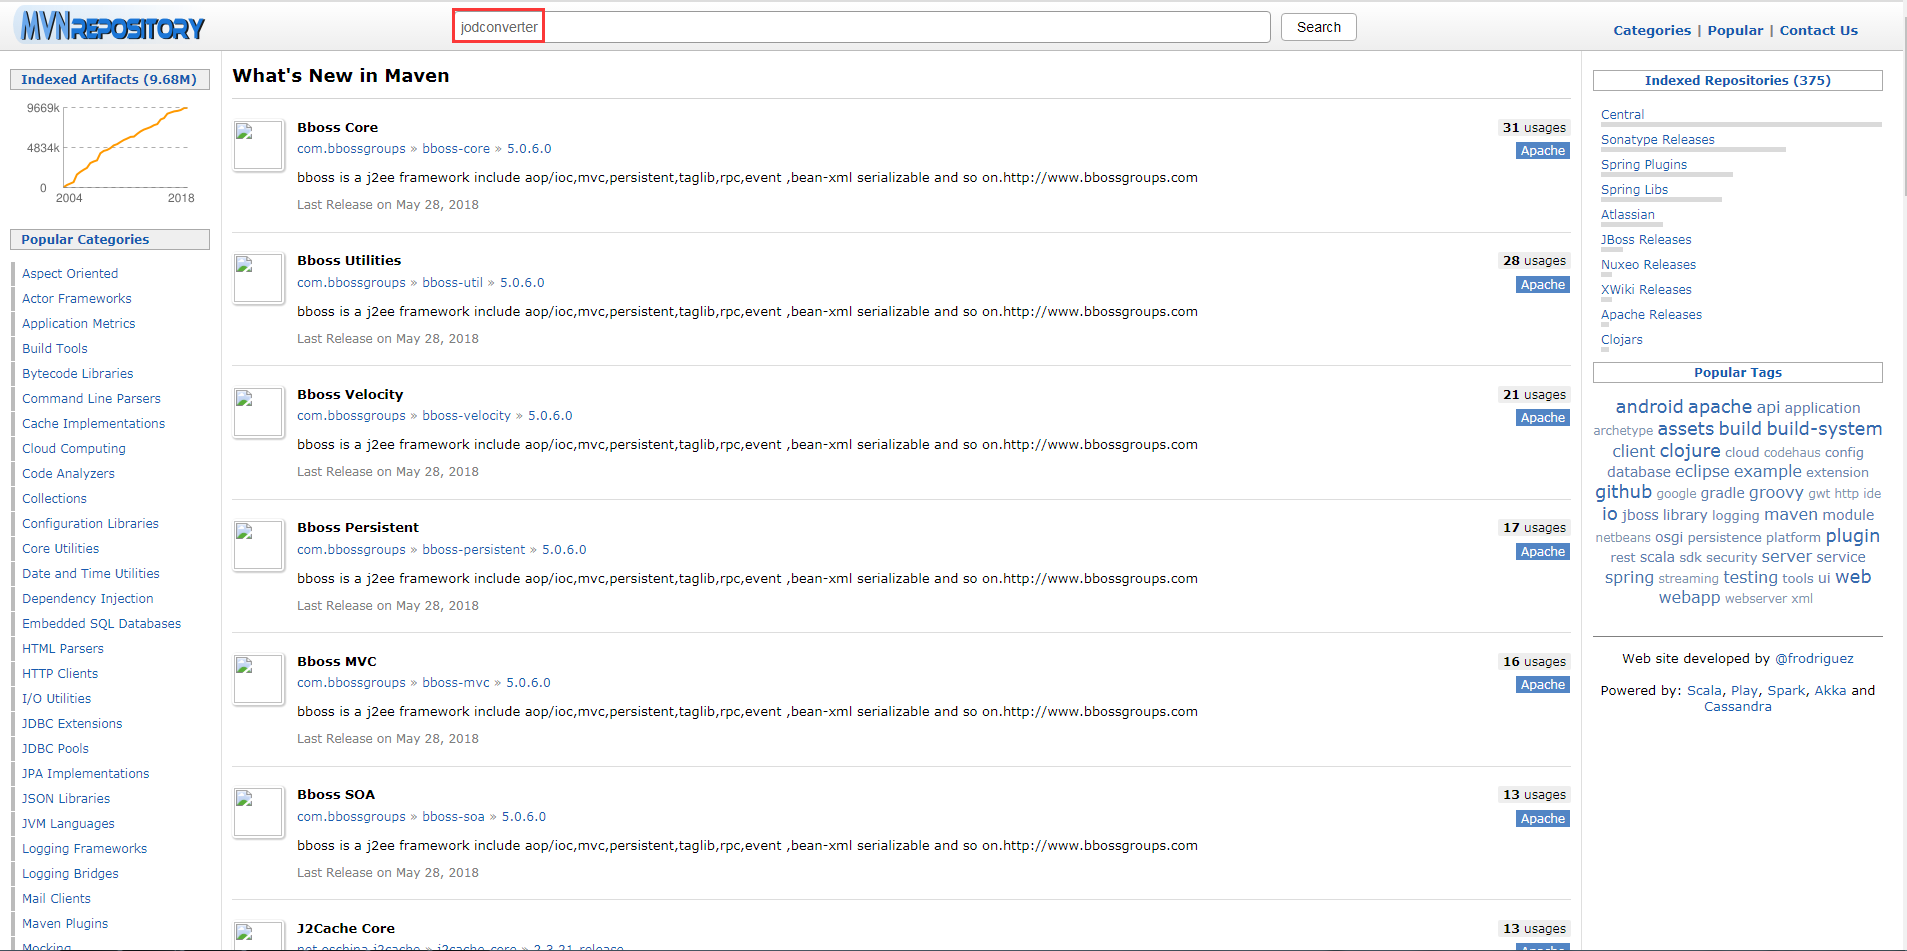Click Apache license badge of Bboss Utilities
The width and height of the screenshot is (1907, 951).
pyautogui.click(x=1542, y=284)
